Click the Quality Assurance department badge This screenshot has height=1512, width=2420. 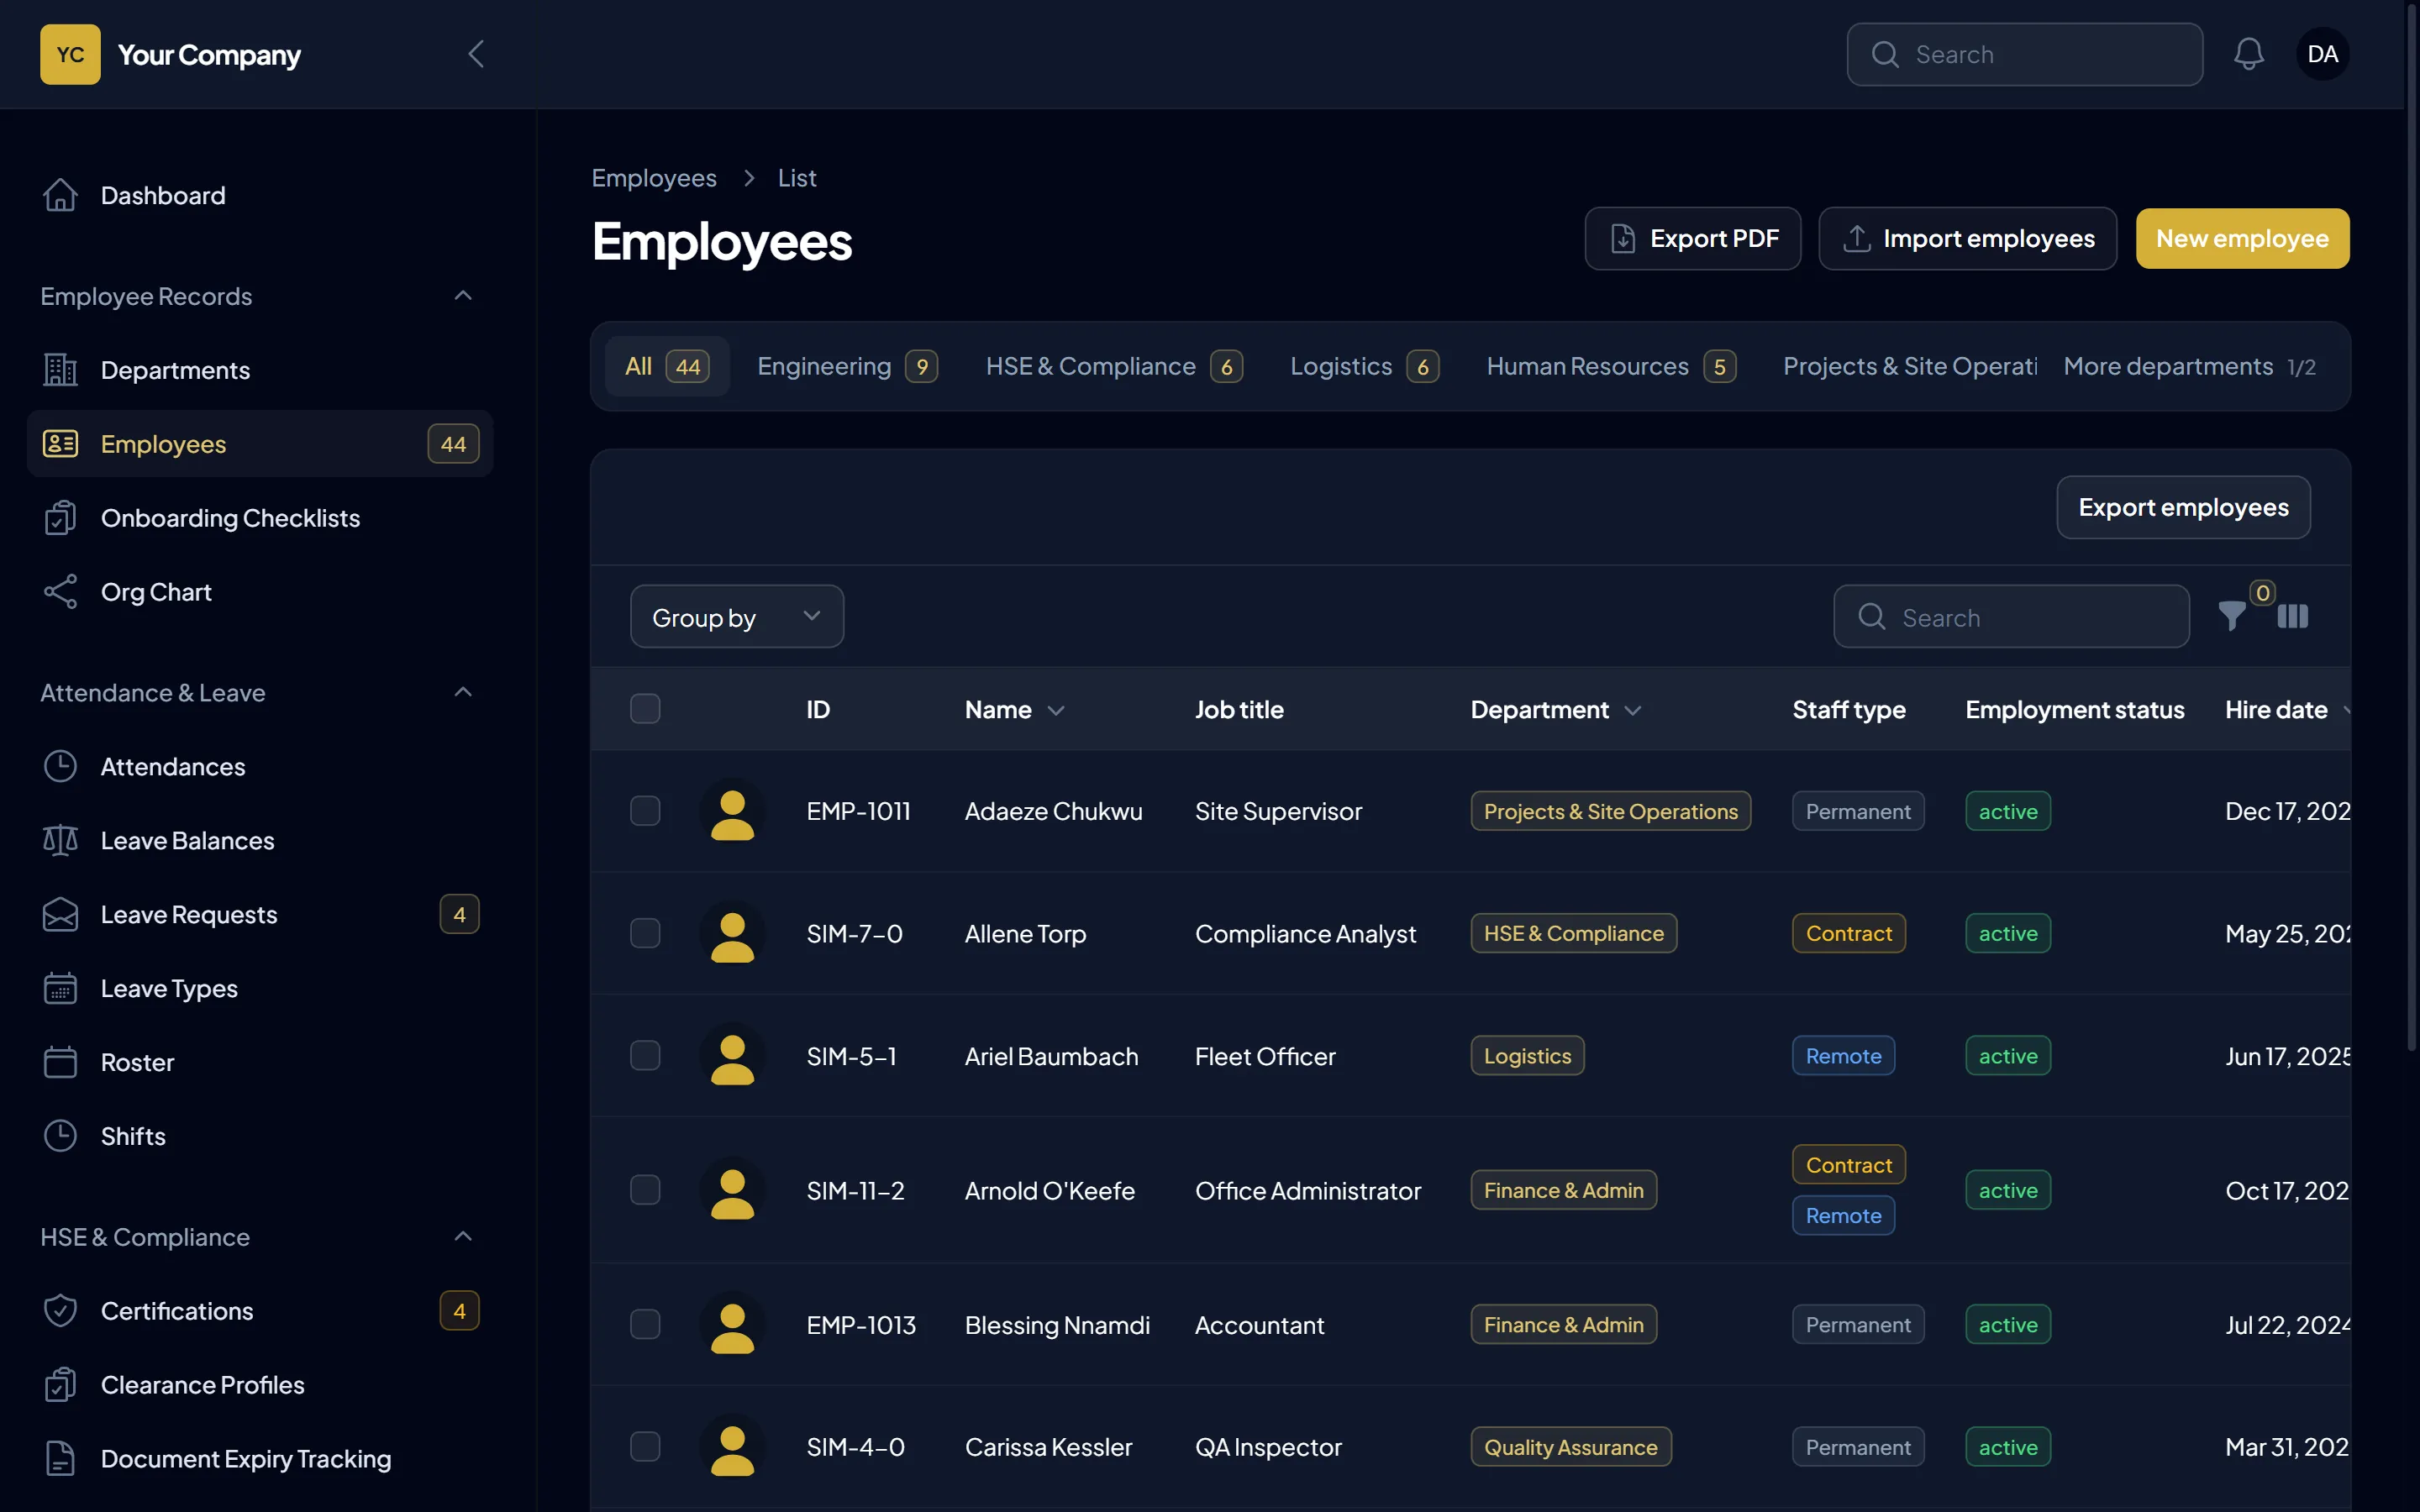coord(1570,1447)
